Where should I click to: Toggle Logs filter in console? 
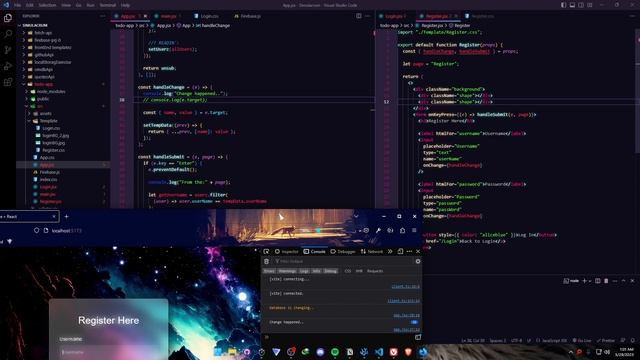pos(304,271)
